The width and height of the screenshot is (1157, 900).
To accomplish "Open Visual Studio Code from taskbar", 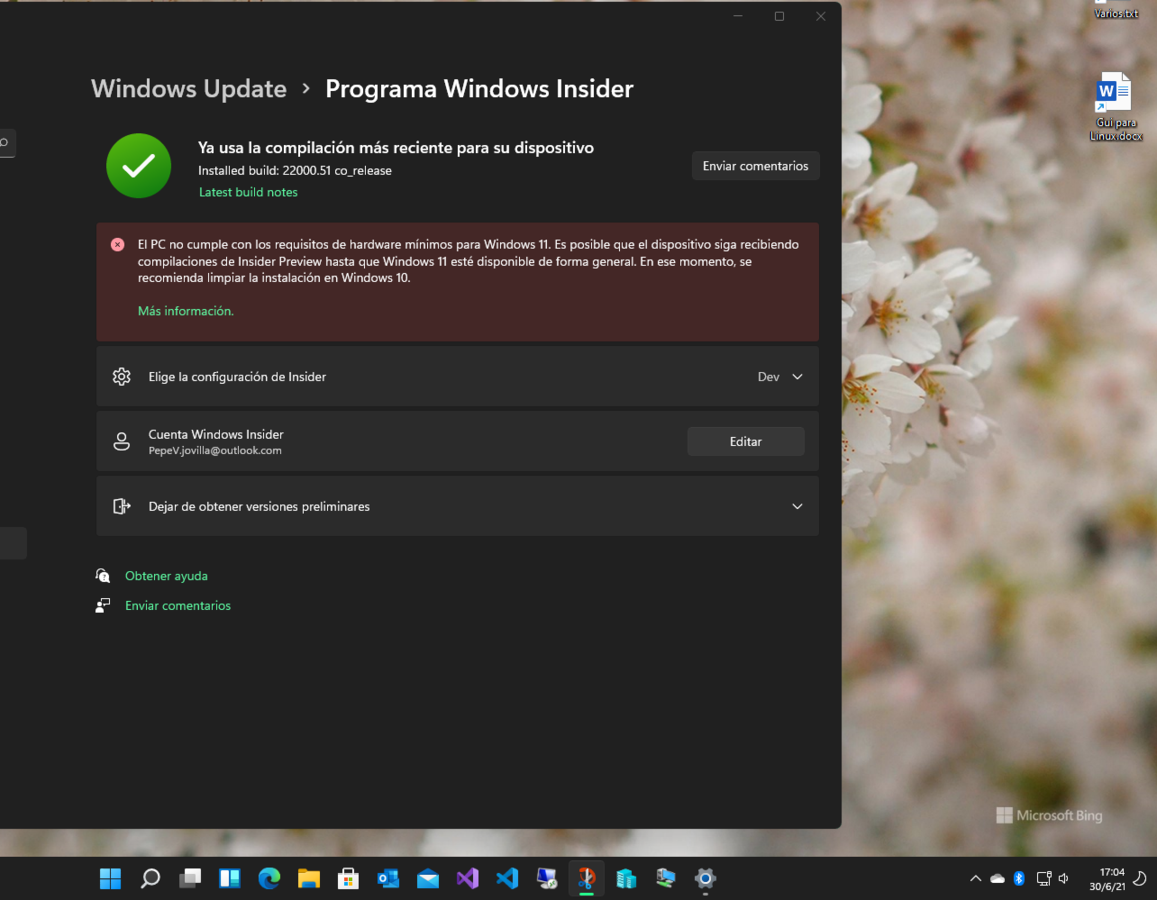I will tap(508, 878).
